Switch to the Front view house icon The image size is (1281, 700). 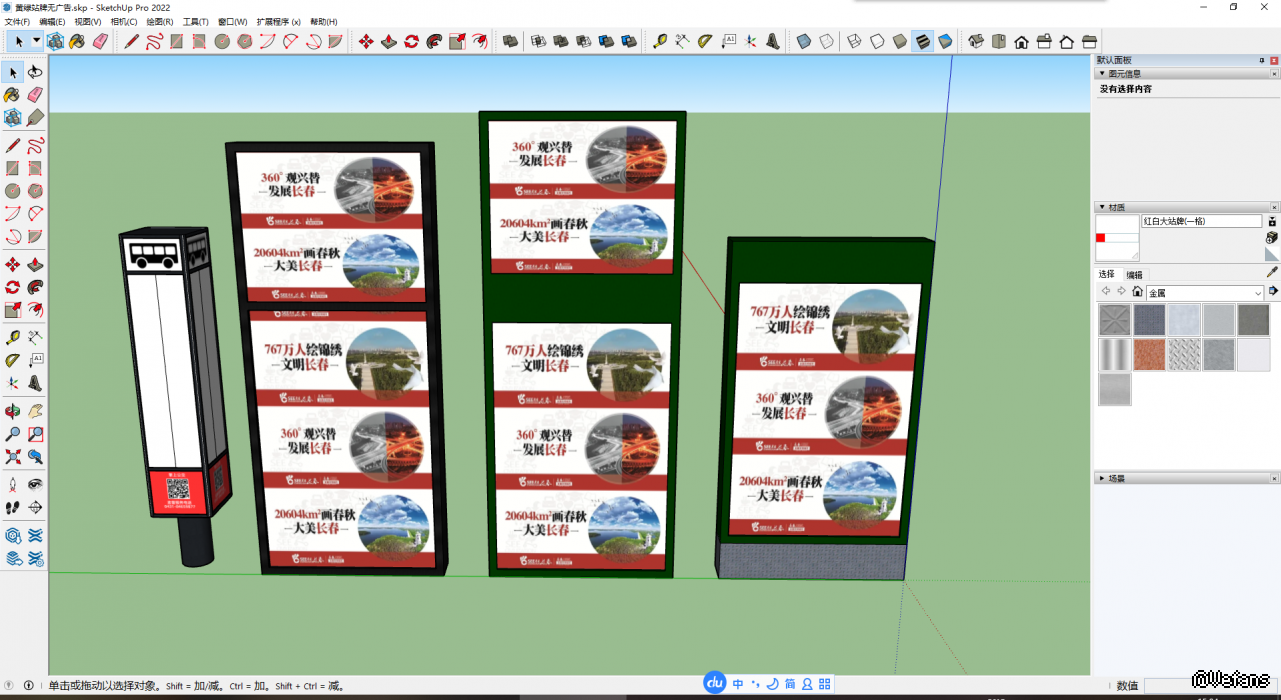[x=1022, y=41]
